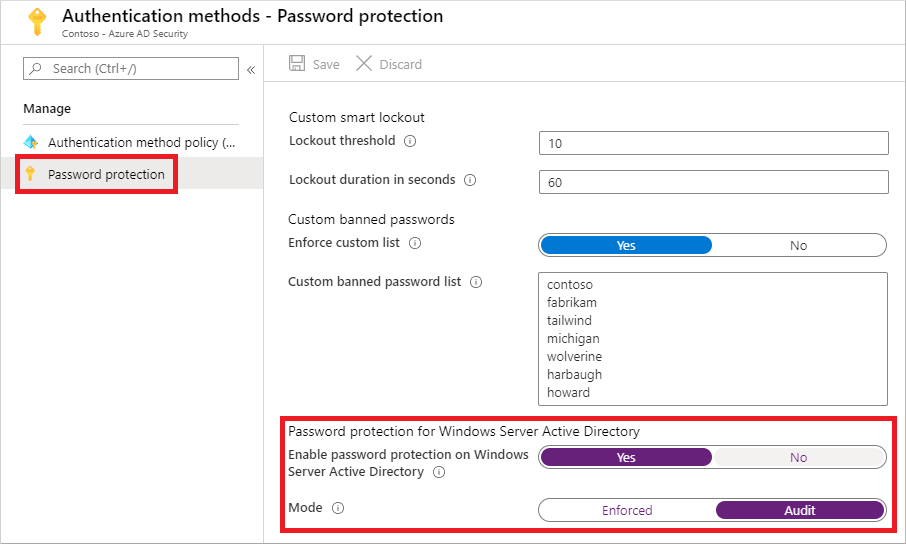Collapse the left menu with the chevron
This screenshot has width=906, height=544.
point(251,70)
